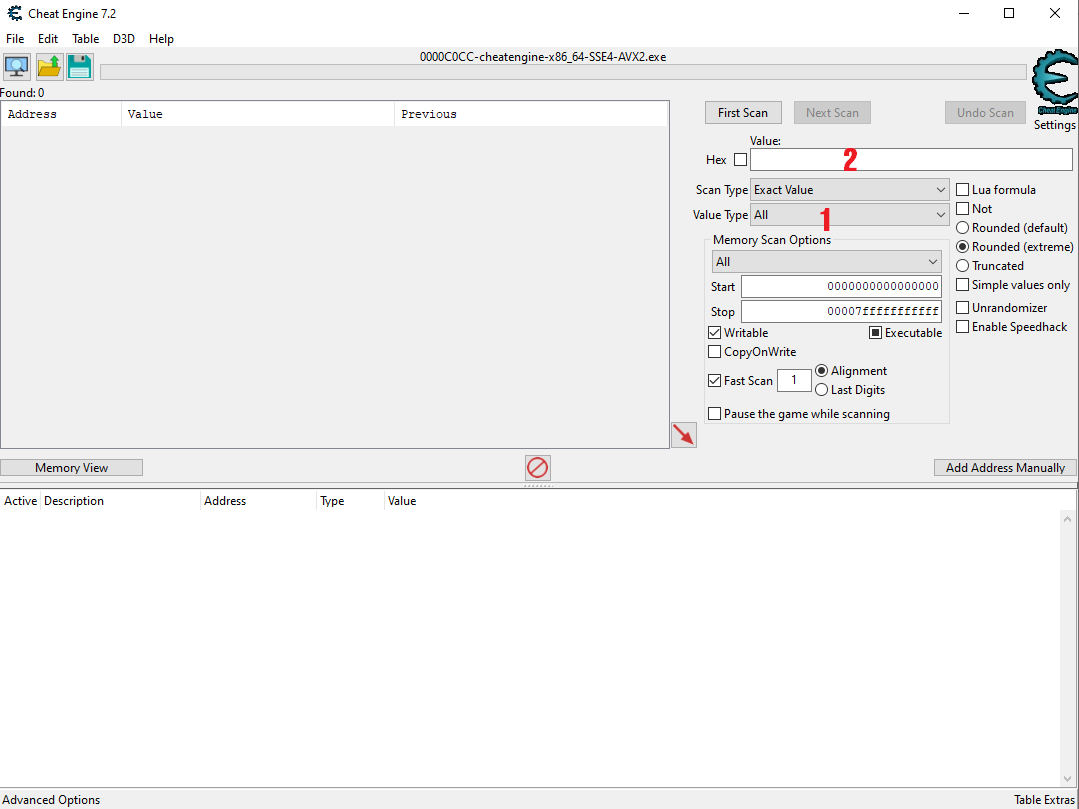Click the Type column header
The width and height of the screenshot is (1079, 809).
[351, 501]
